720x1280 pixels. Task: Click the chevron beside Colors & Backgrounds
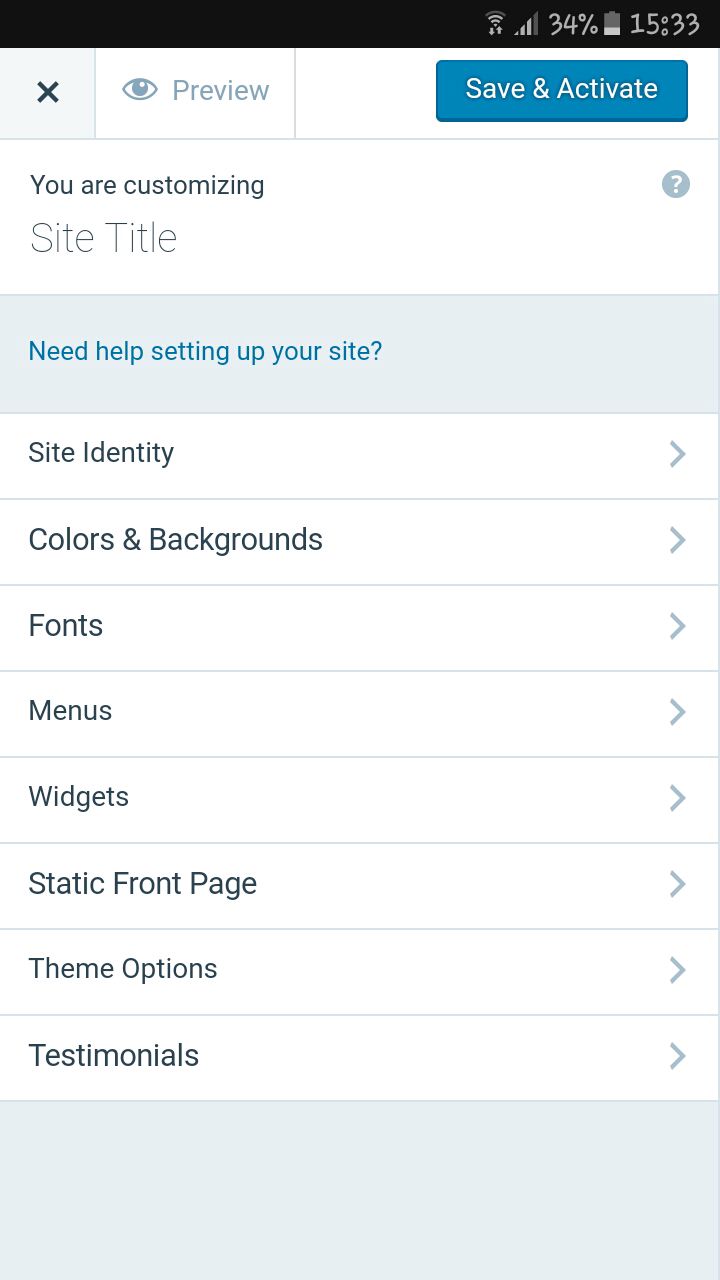677,540
